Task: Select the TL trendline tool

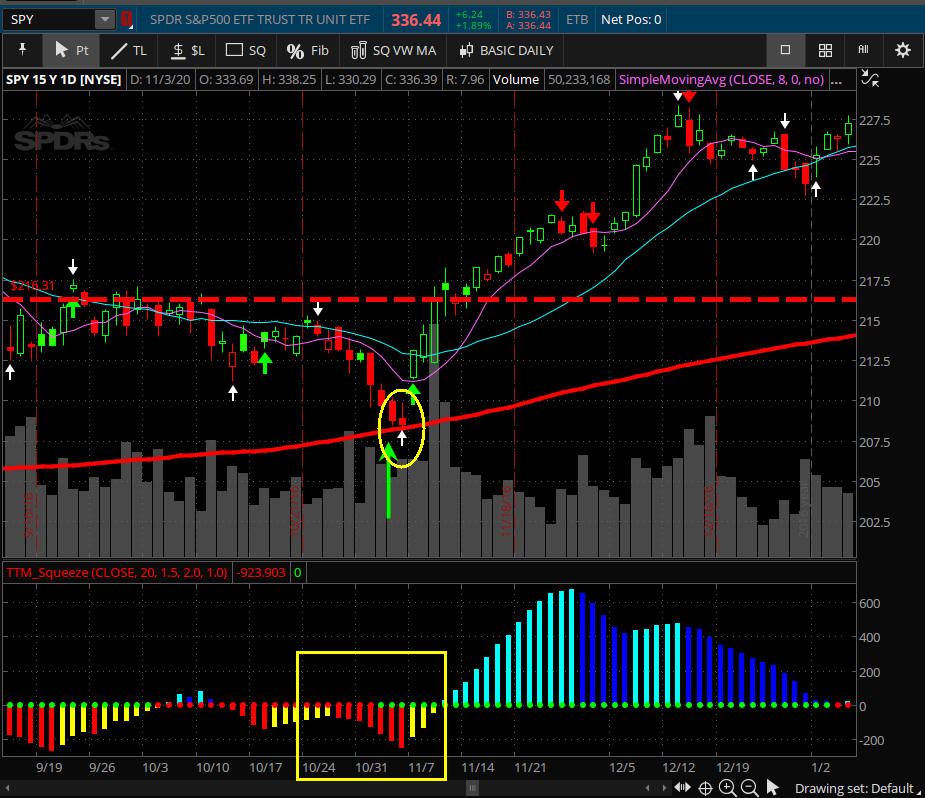Action: (x=129, y=50)
